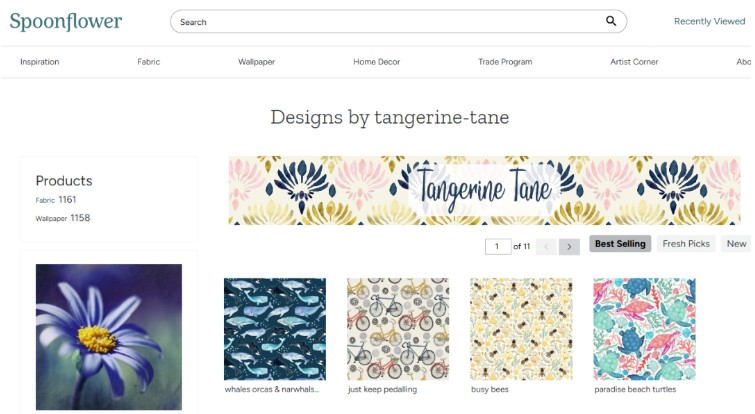Viewport: 755px width, 414px height.
Task: Sort designs by Best Selling
Action: pyautogui.click(x=620, y=244)
